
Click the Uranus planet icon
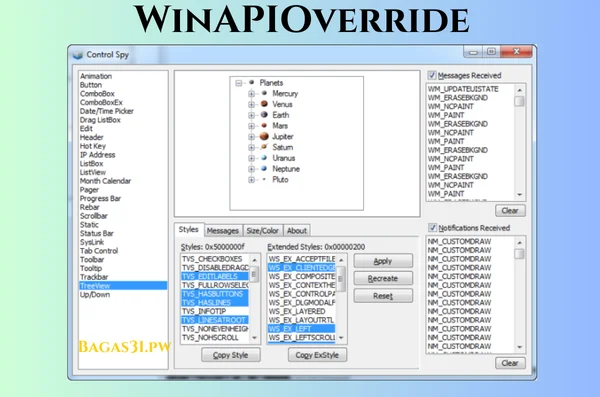click(264, 157)
